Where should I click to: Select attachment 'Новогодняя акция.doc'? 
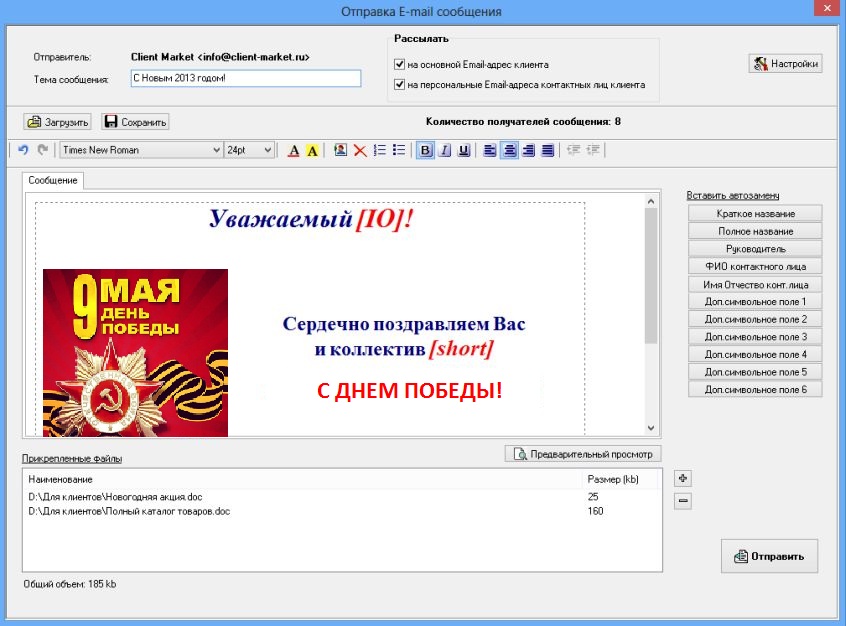(115, 497)
